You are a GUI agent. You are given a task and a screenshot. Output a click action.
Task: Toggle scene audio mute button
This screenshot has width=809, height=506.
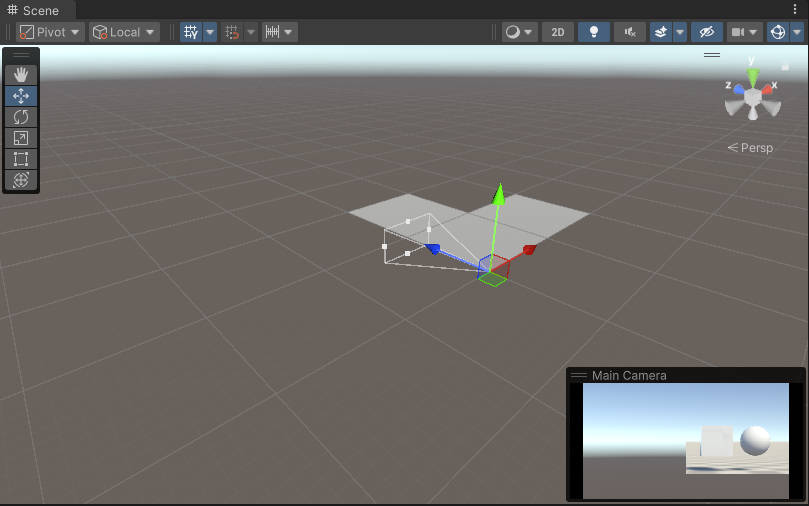629,32
